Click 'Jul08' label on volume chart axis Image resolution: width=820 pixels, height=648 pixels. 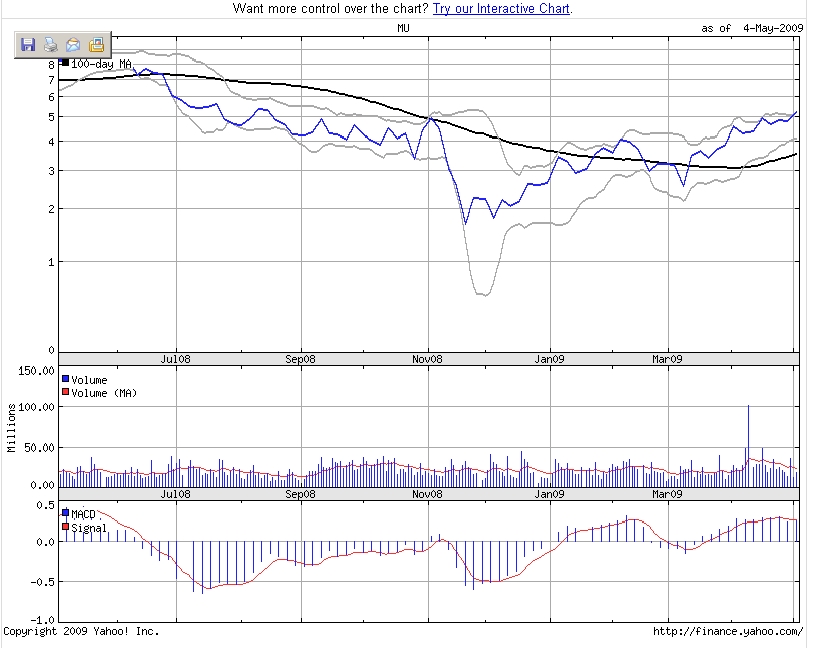coord(175,494)
